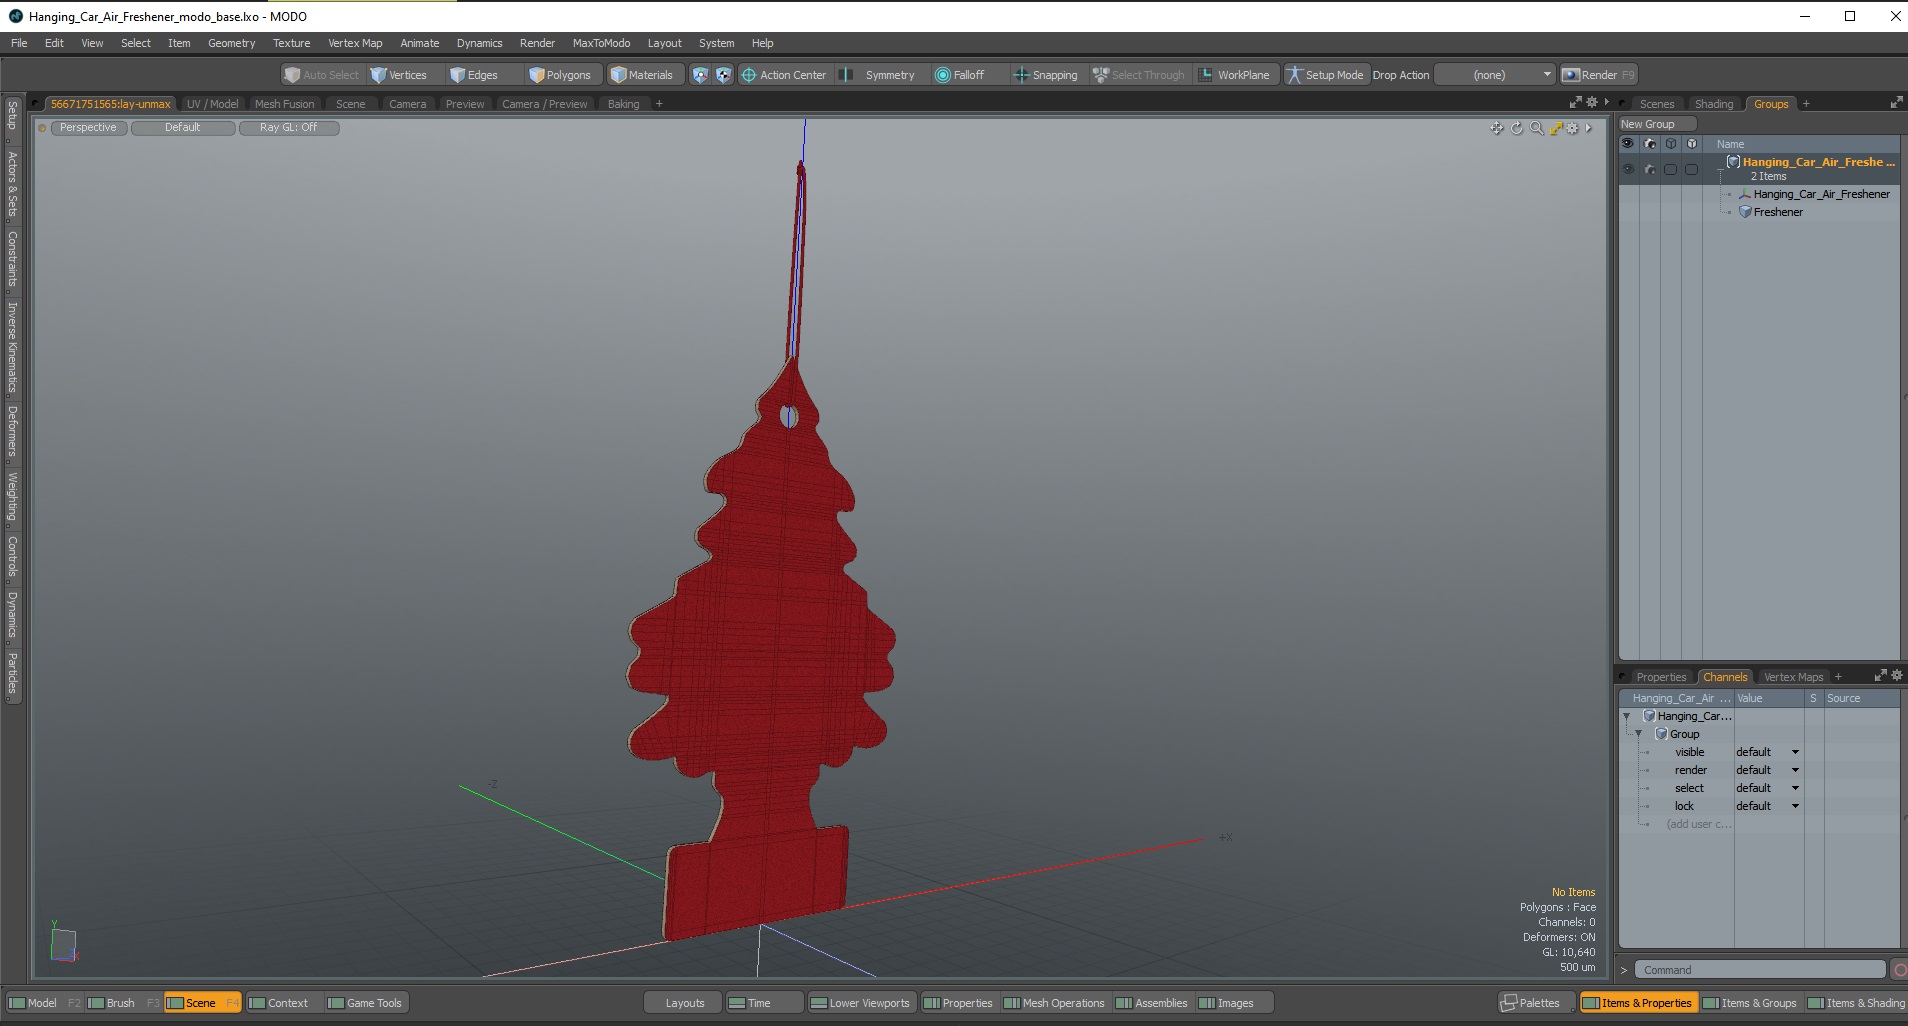Image resolution: width=1908 pixels, height=1026 pixels.
Task: Open the Deformers vertical sidebar tab
Action: click(x=12, y=431)
